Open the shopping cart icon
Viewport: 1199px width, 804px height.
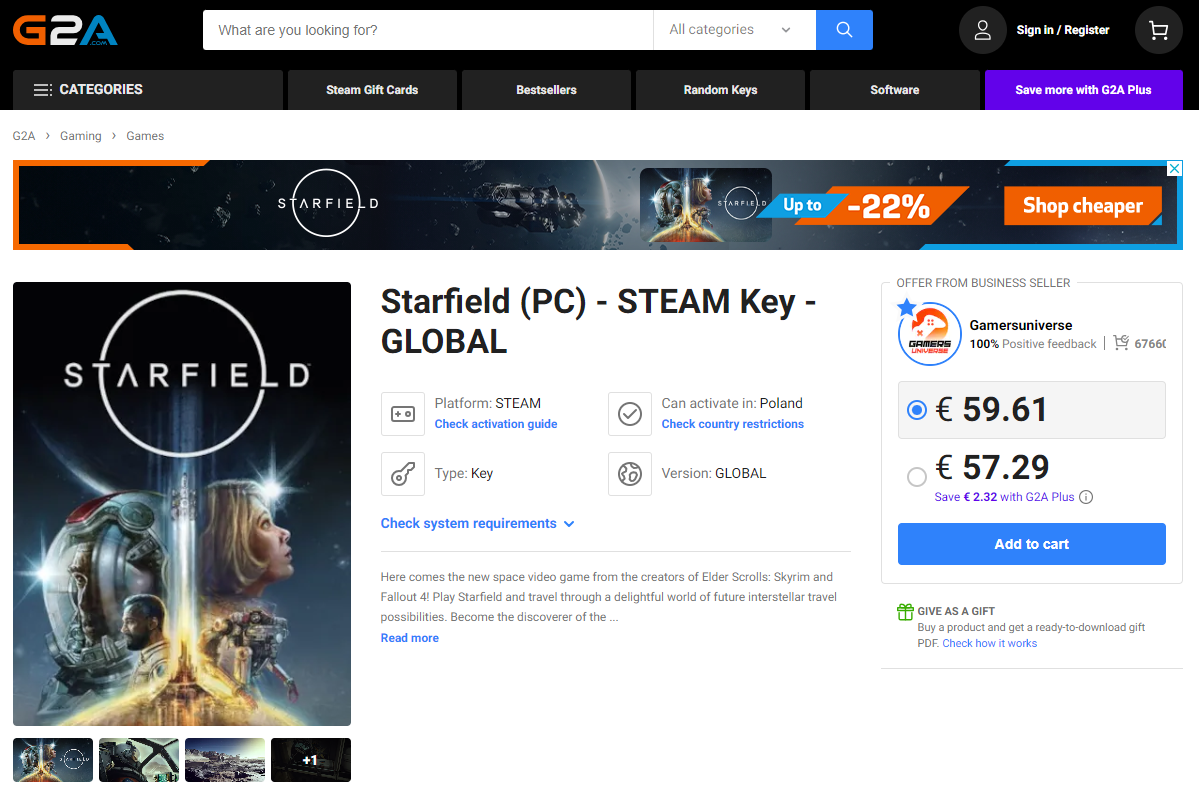tap(1157, 29)
